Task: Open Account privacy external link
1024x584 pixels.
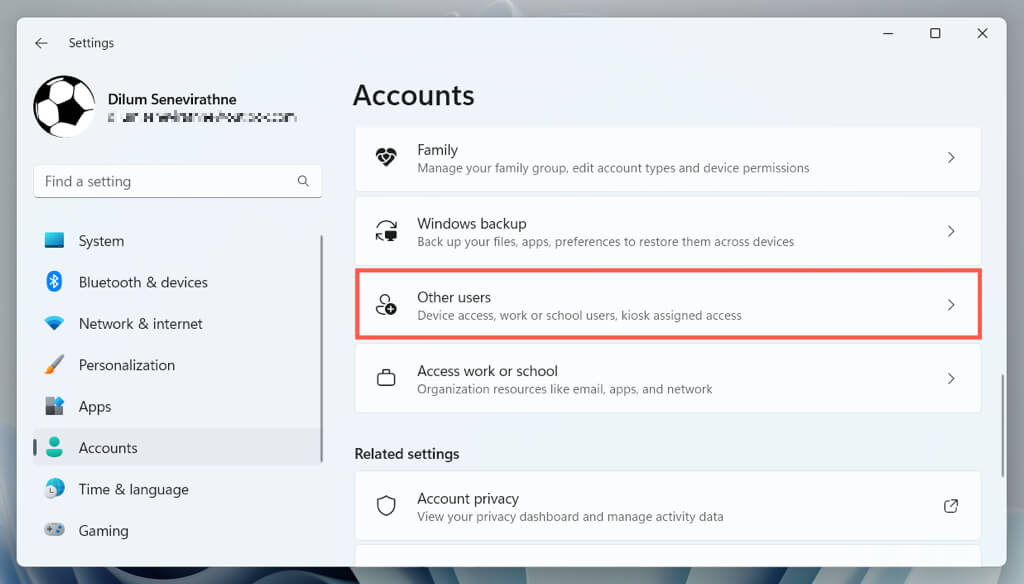Action: (951, 506)
